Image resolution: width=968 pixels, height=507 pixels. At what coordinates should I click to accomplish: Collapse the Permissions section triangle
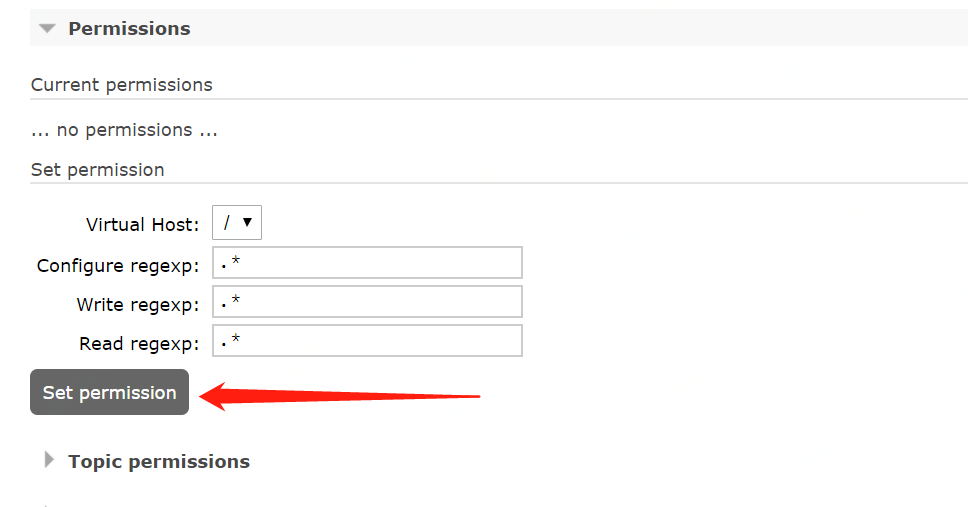(x=47, y=29)
